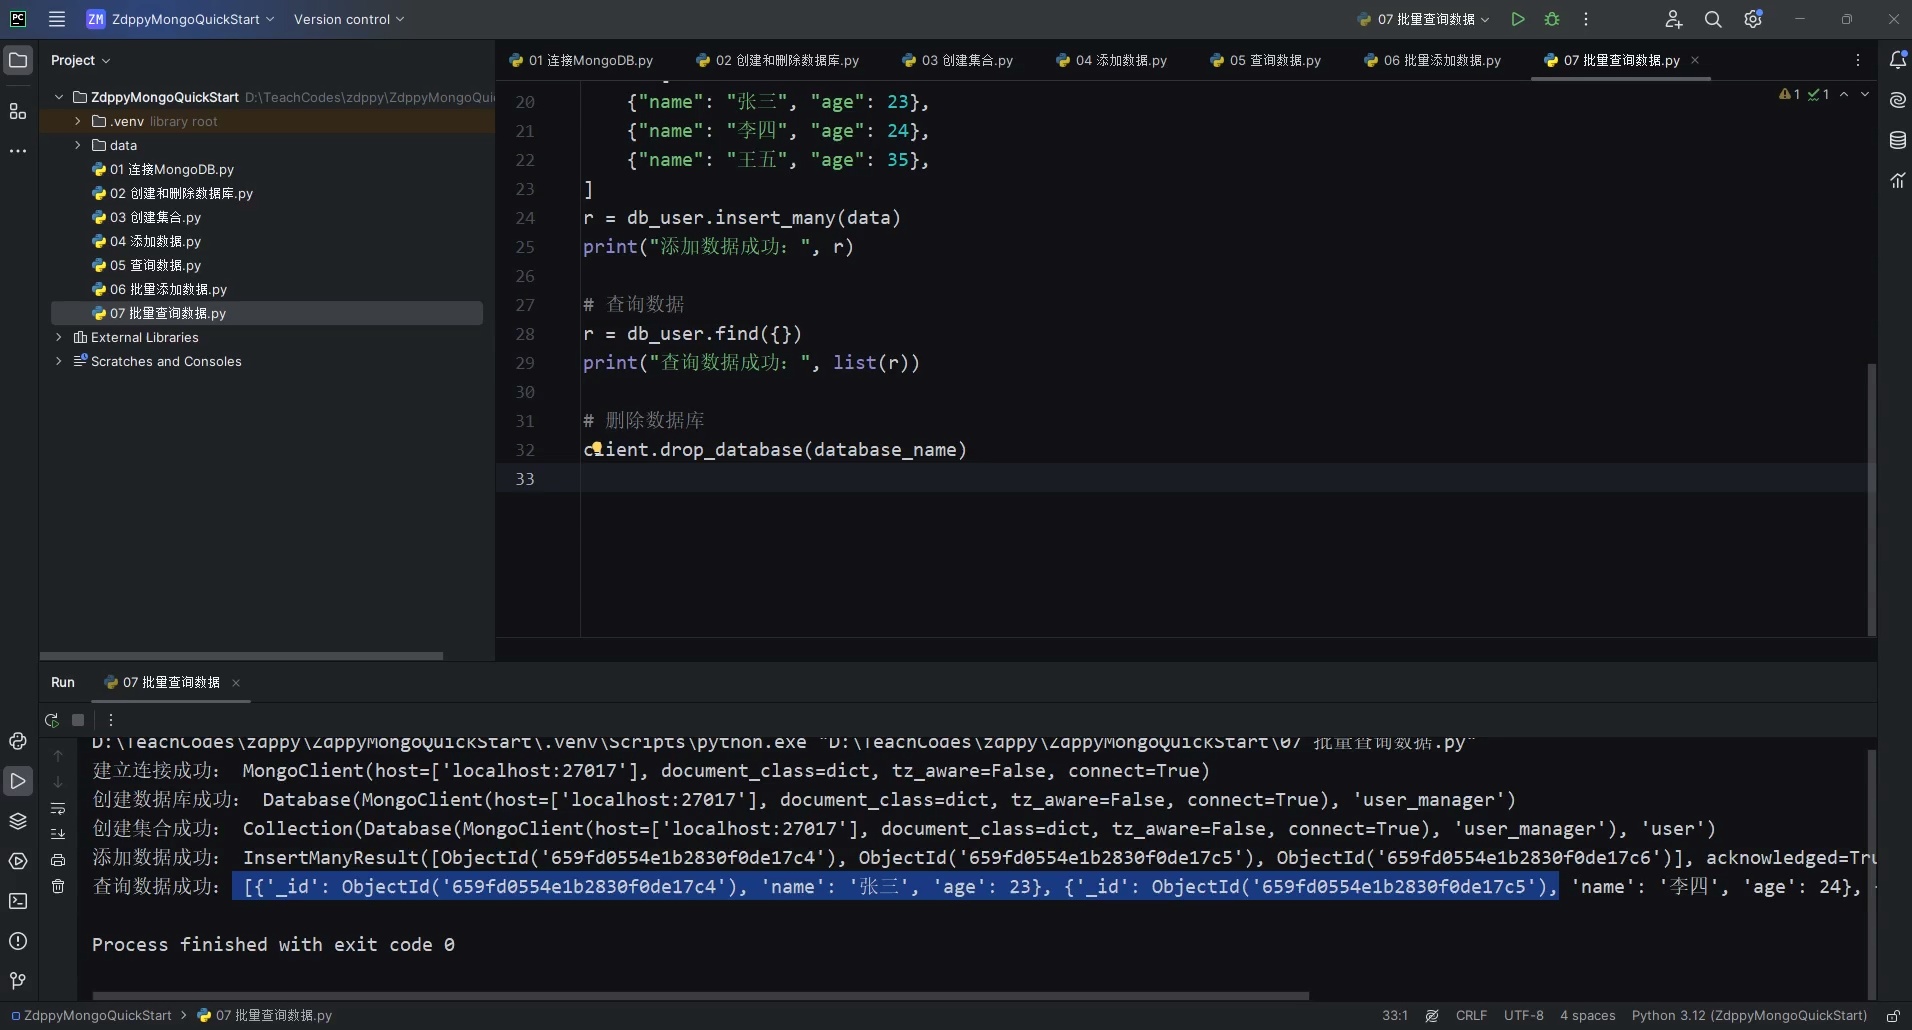Collapse the .venv library root node
This screenshot has height=1030, width=1912.
click(x=77, y=121)
